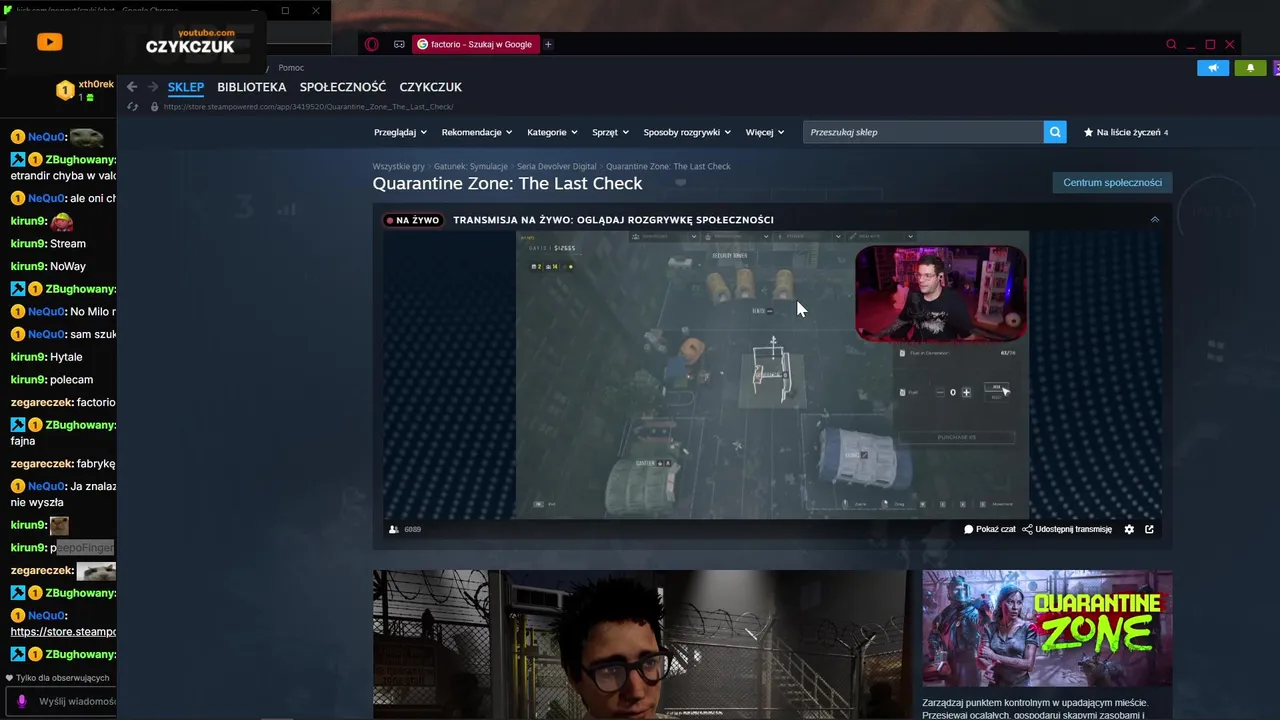Go to SPOŁECZNOŚĆ tab

click(343, 87)
